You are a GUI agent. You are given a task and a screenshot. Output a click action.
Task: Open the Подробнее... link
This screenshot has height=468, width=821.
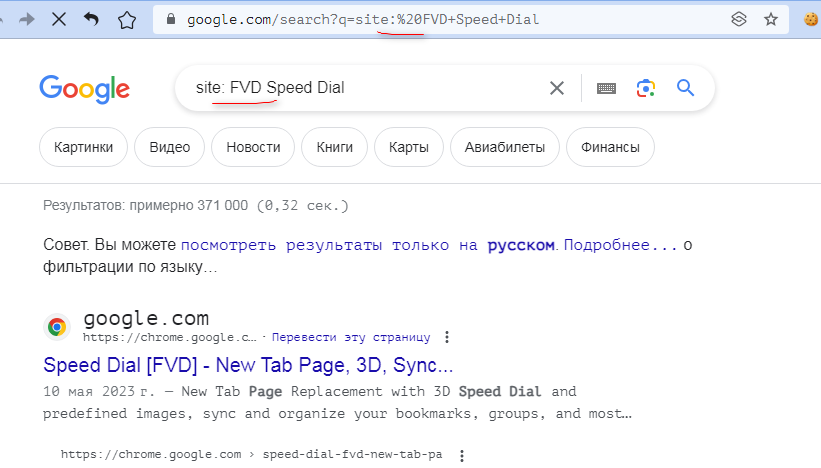point(620,245)
